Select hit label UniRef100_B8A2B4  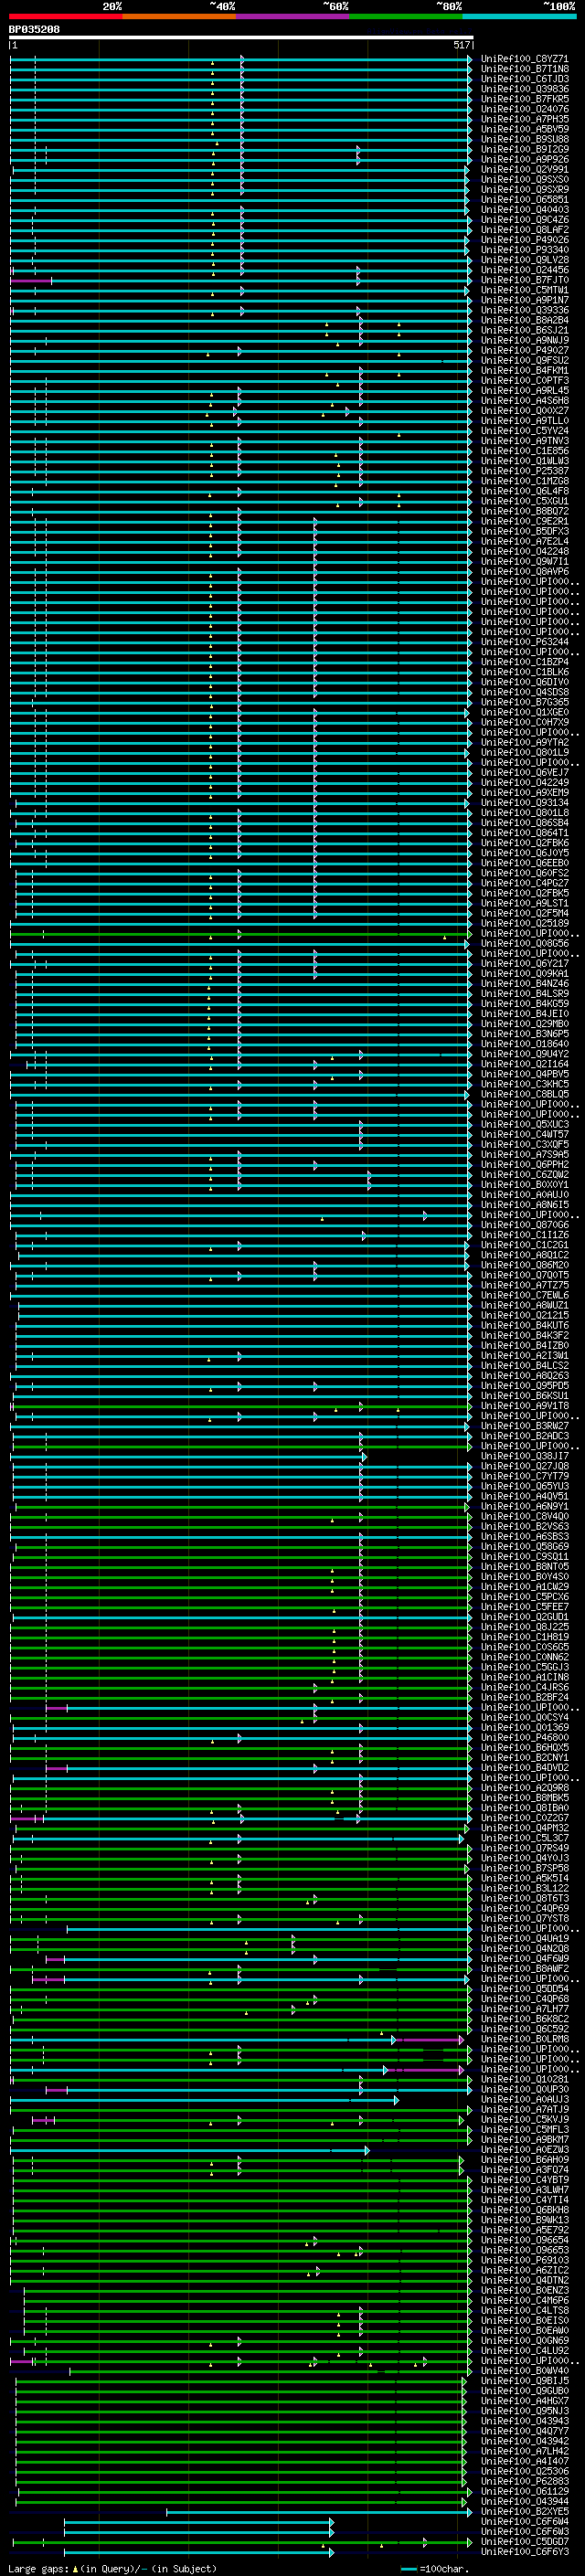pos(525,320)
